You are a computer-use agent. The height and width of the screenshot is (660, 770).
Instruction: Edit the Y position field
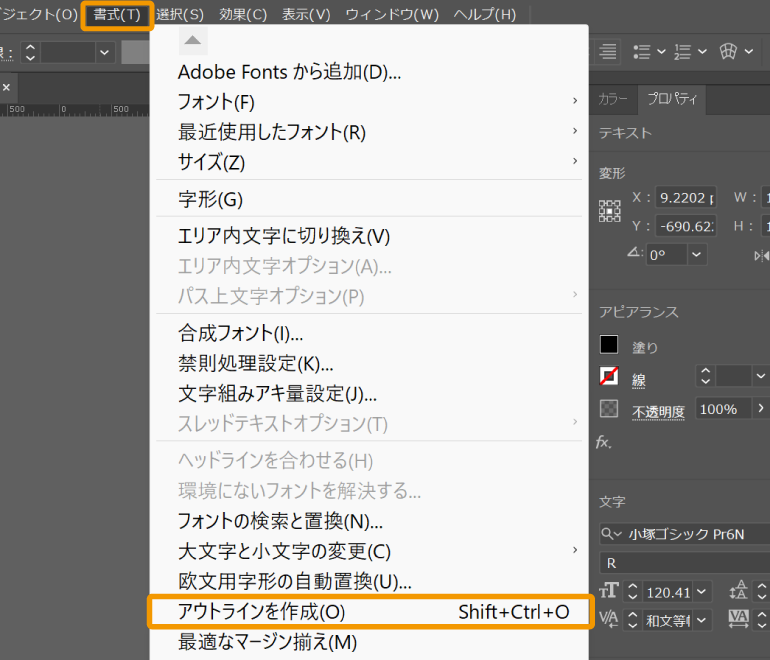[x=686, y=226]
